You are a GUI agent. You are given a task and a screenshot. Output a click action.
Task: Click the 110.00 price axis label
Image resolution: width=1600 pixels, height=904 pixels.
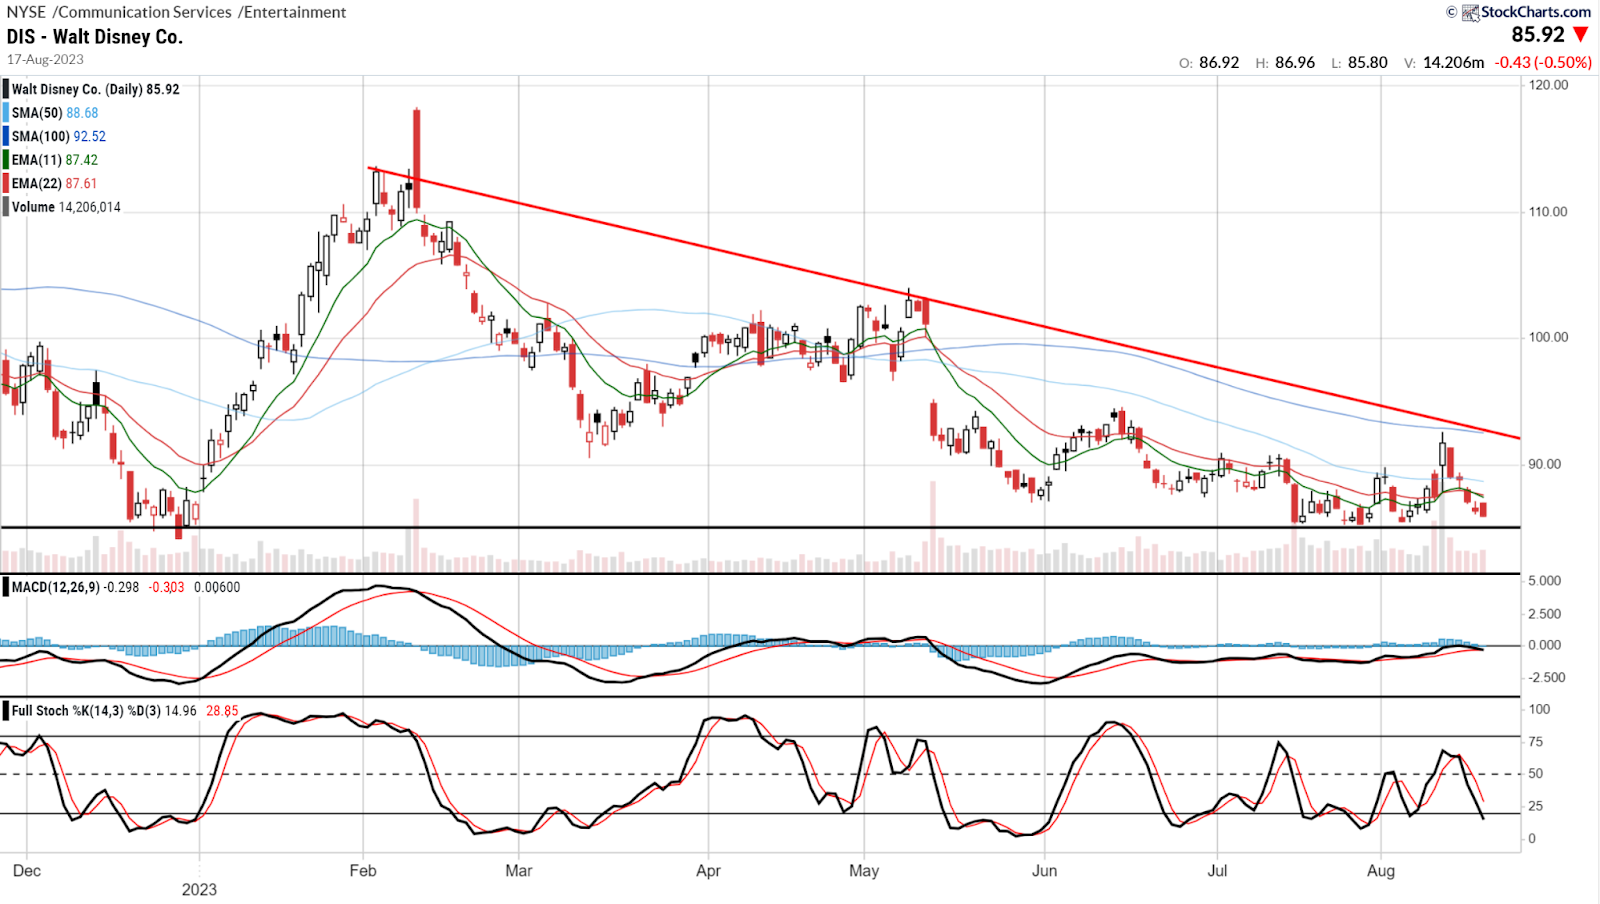tap(1548, 212)
